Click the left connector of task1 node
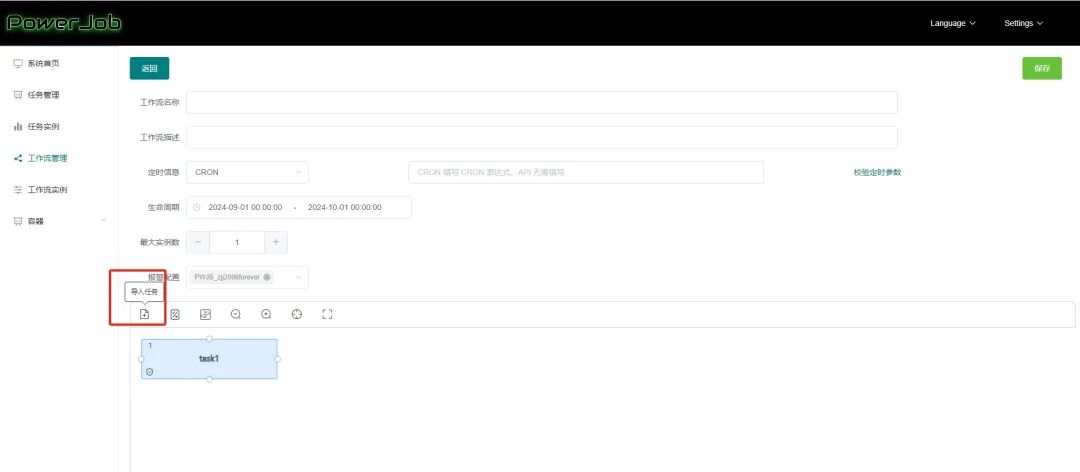The image size is (1080, 472). point(141,359)
